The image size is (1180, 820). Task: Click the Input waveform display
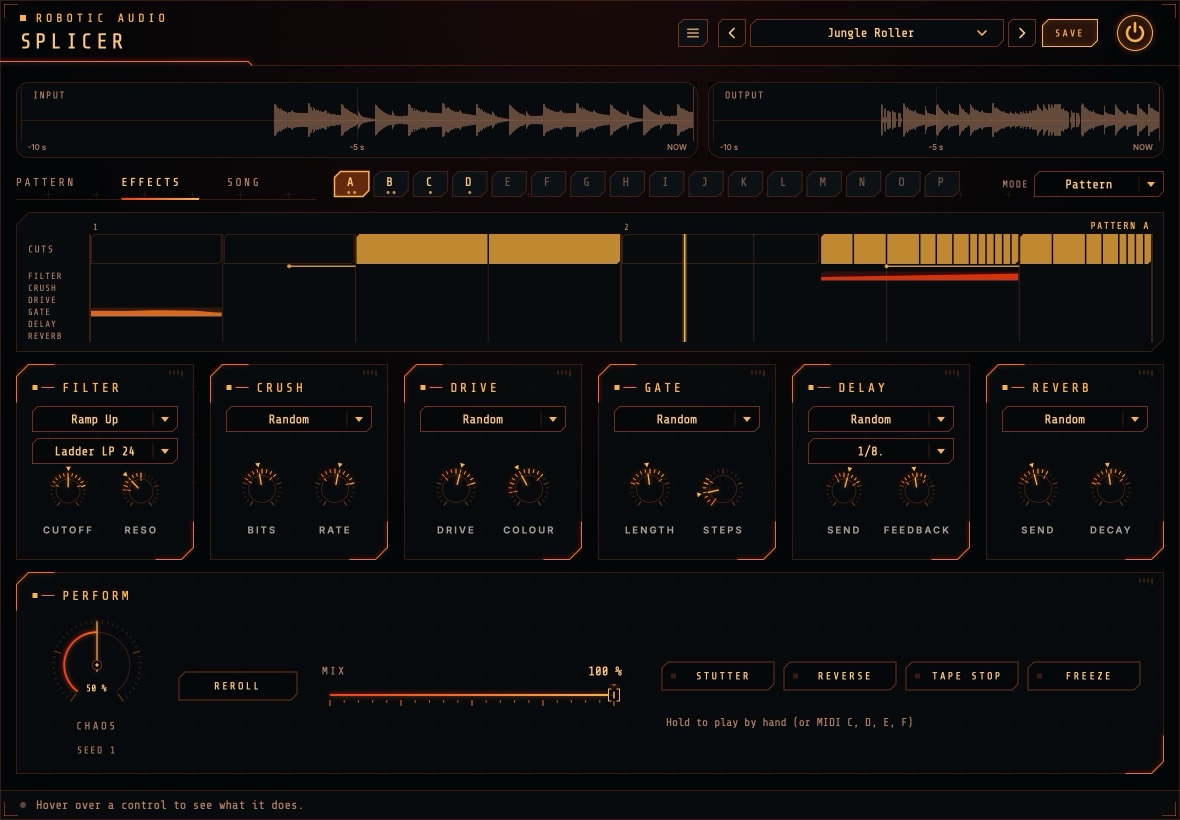(357, 120)
